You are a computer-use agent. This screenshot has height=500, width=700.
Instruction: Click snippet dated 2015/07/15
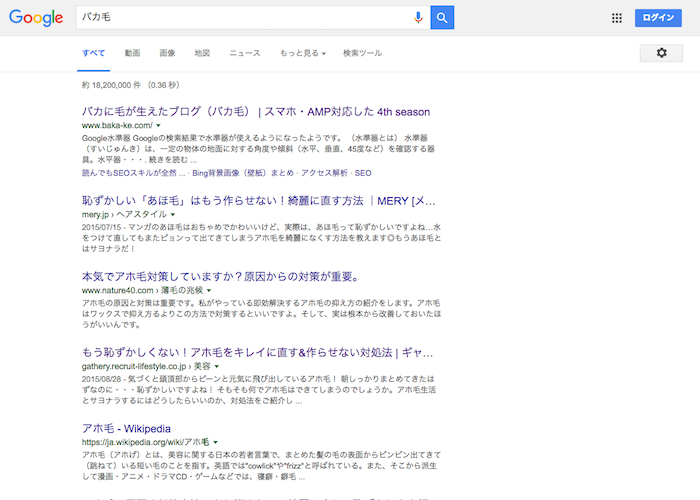[x=261, y=238]
